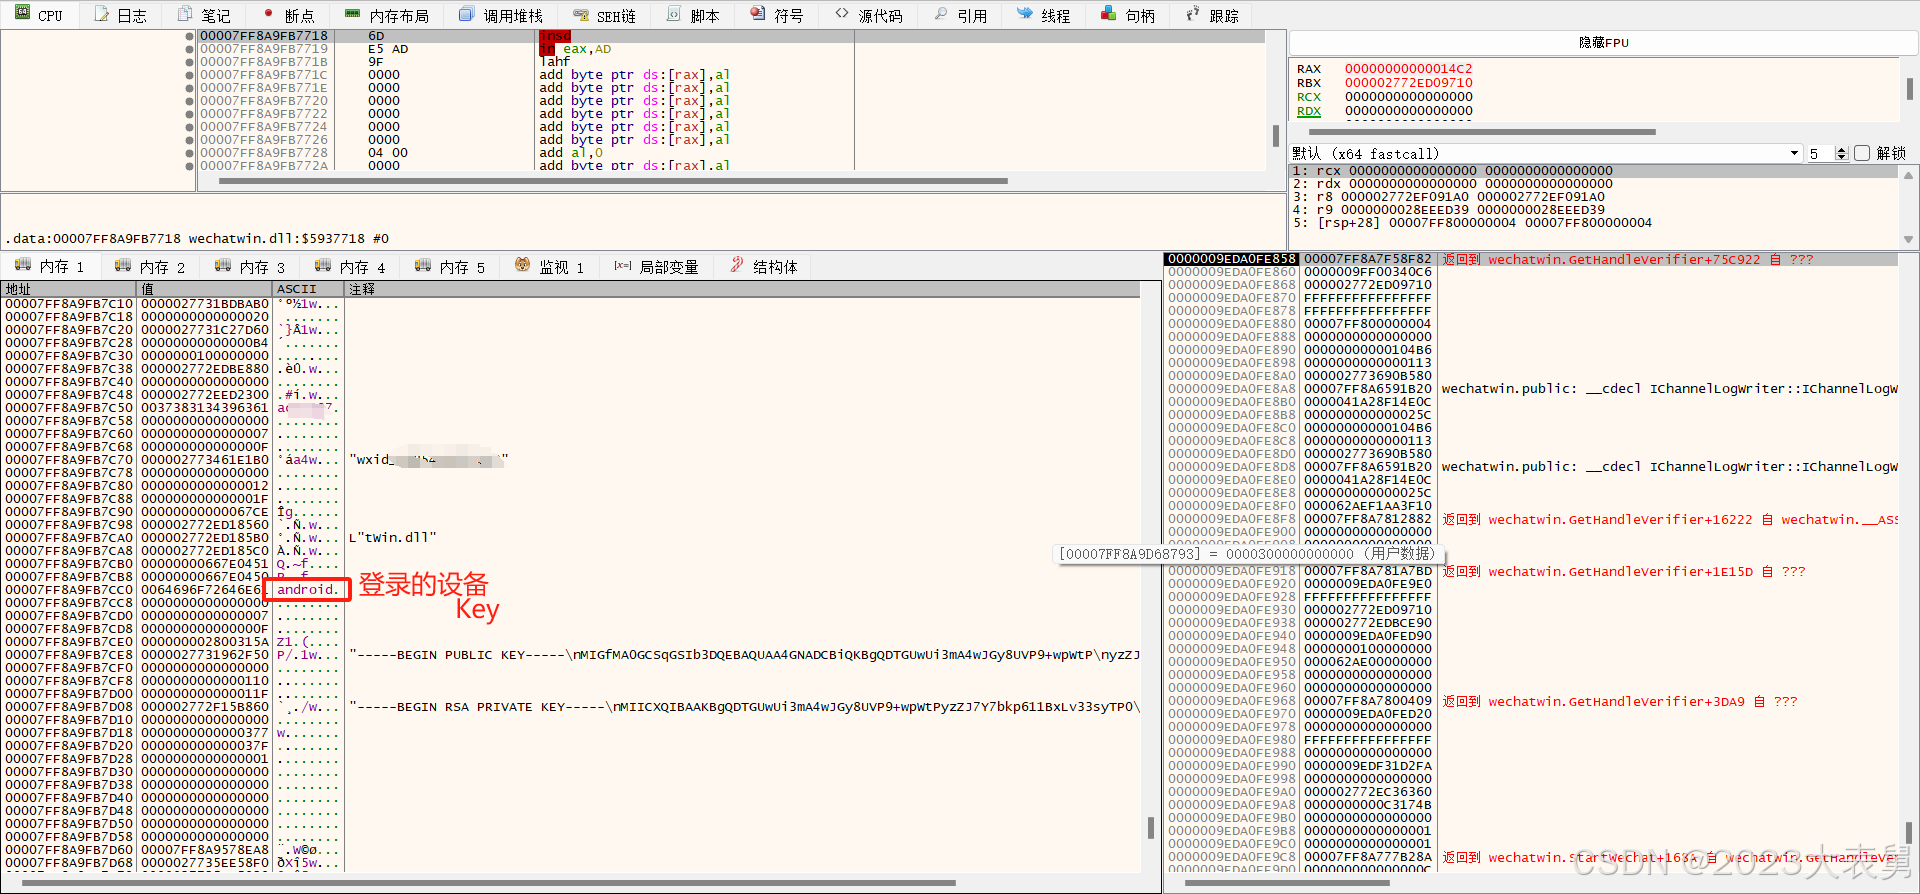Click the disassembly vertical scrollbar thumb
The image size is (1920, 894).
point(1275,135)
